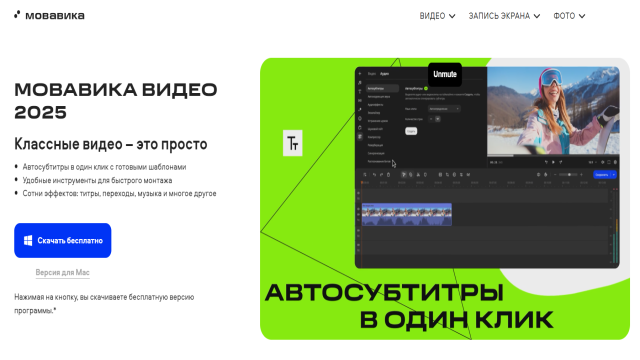The height and width of the screenshot is (360, 640).
Task: Open the Мовавика logo home link
Action: tap(49, 16)
